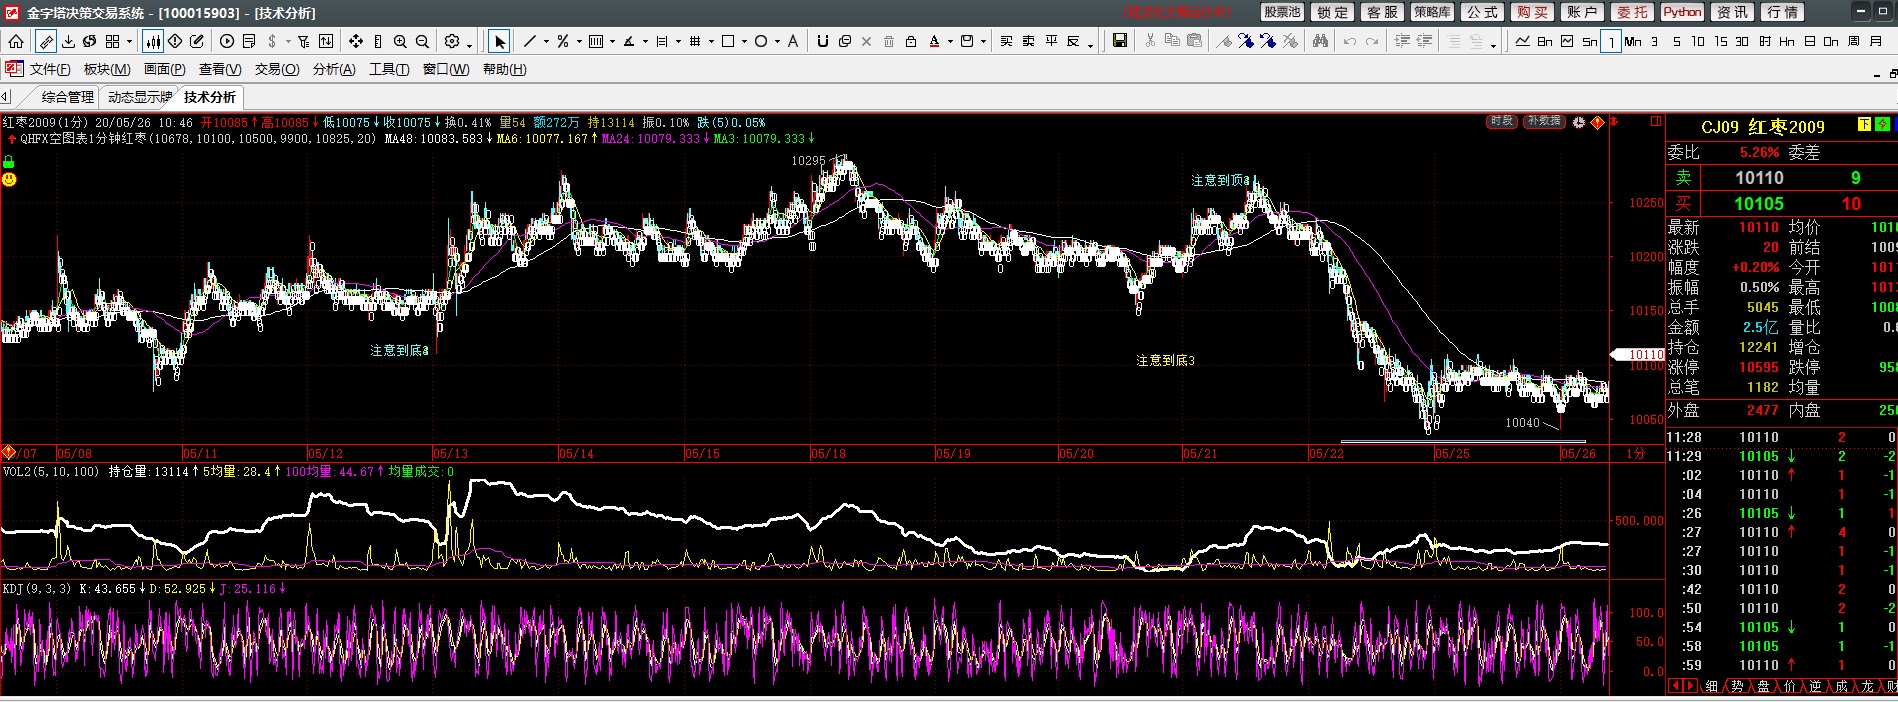Click the 策略库 button
Viewport: 1898px width, 702px height.
coord(1432,12)
